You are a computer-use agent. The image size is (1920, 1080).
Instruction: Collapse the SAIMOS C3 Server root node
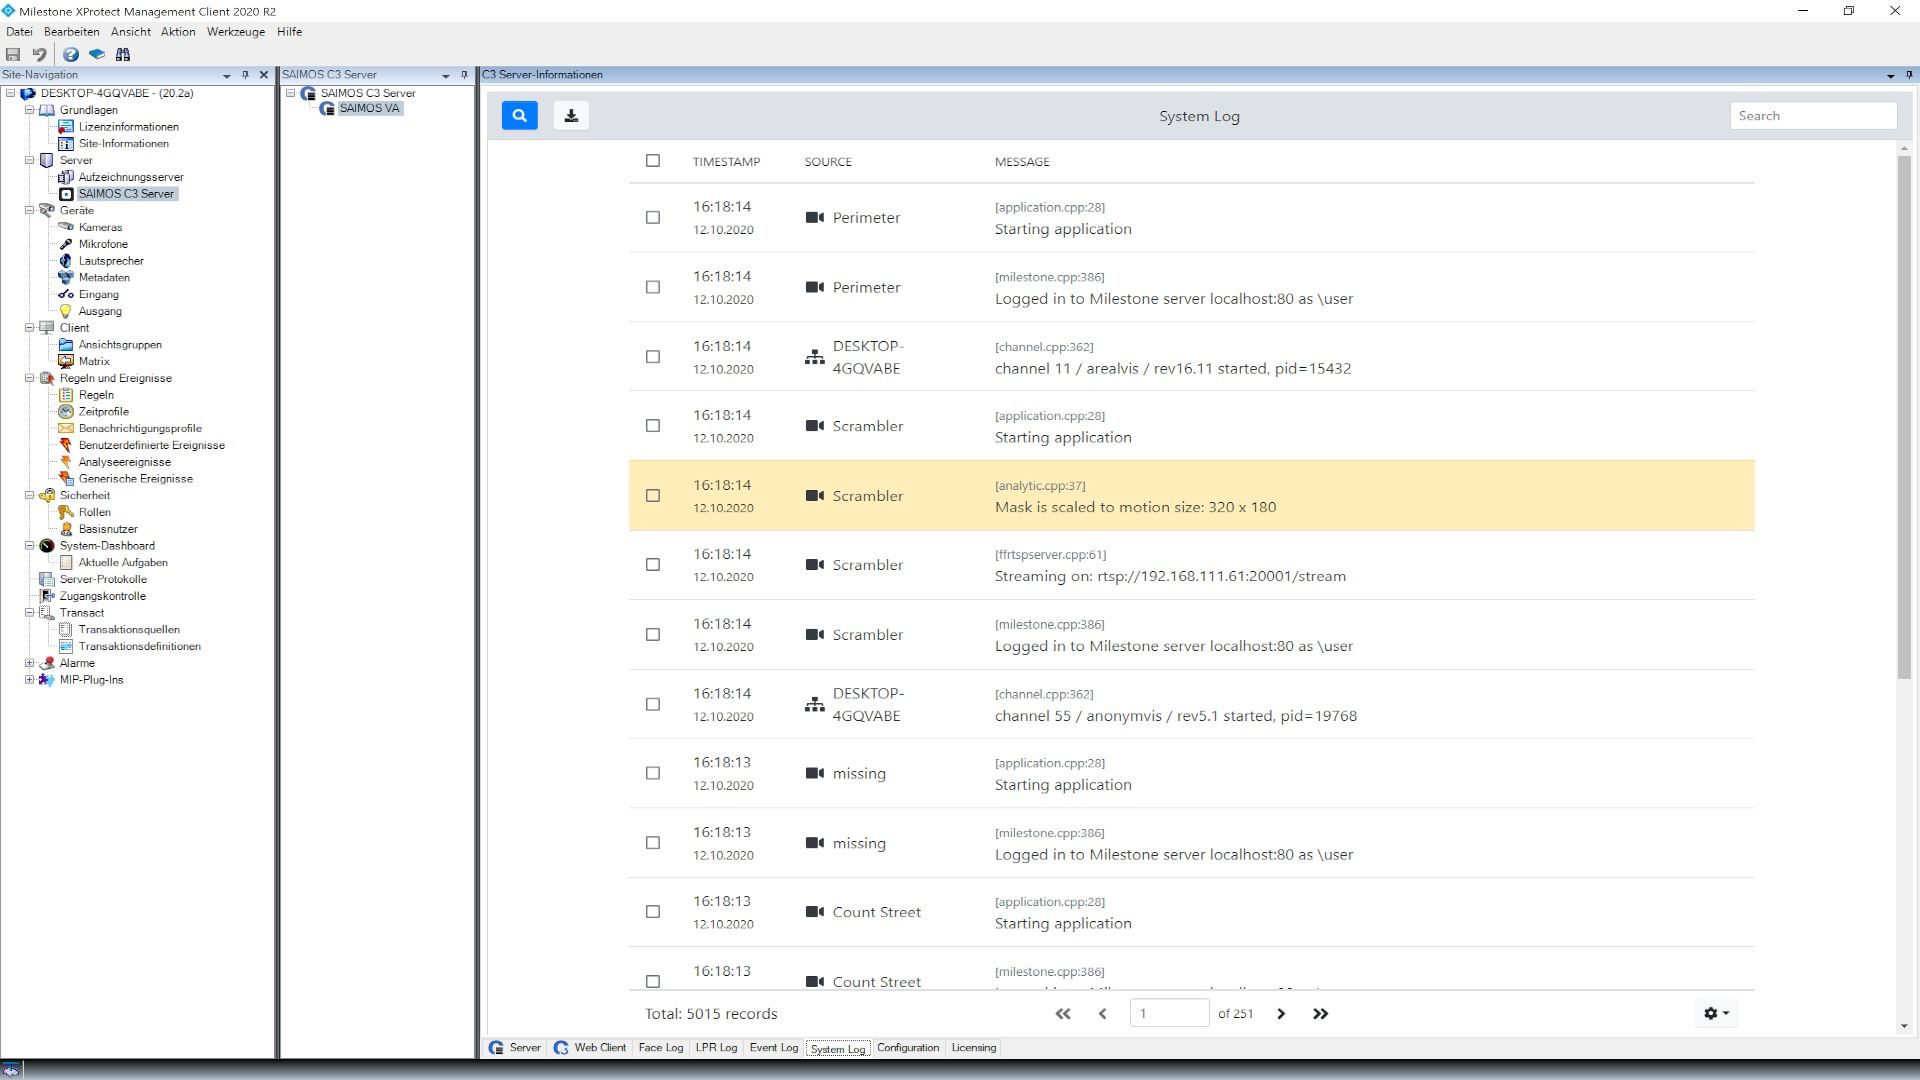coord(291,93)
